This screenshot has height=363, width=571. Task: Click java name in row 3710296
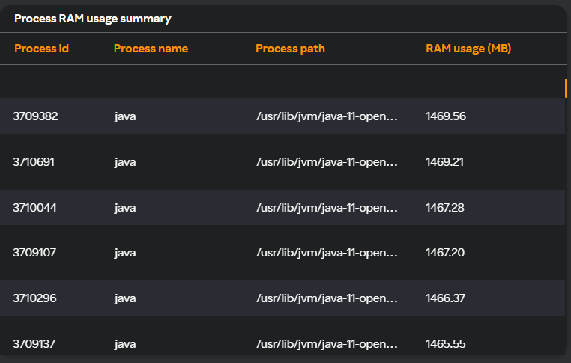[x=125, y=299]
